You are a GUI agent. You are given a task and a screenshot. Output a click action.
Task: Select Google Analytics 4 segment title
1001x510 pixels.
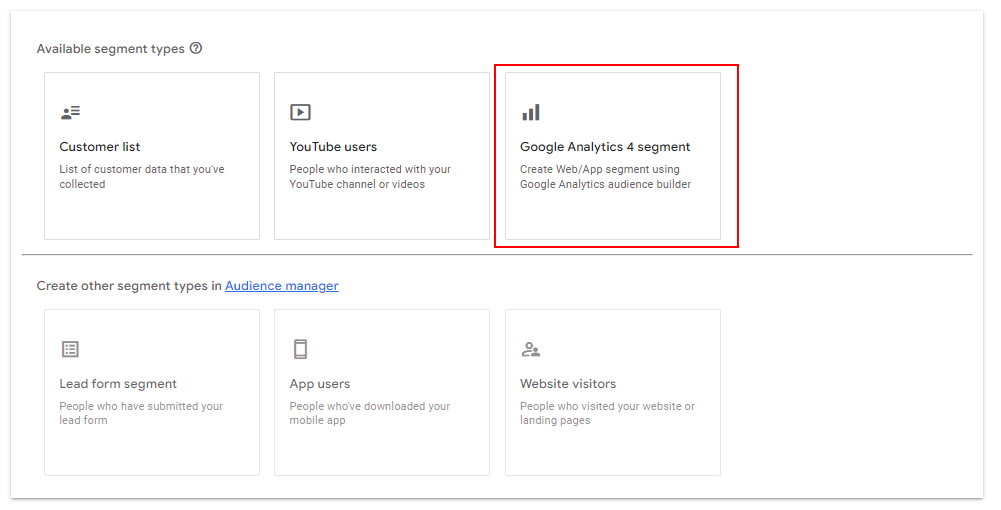click(605, 147)
